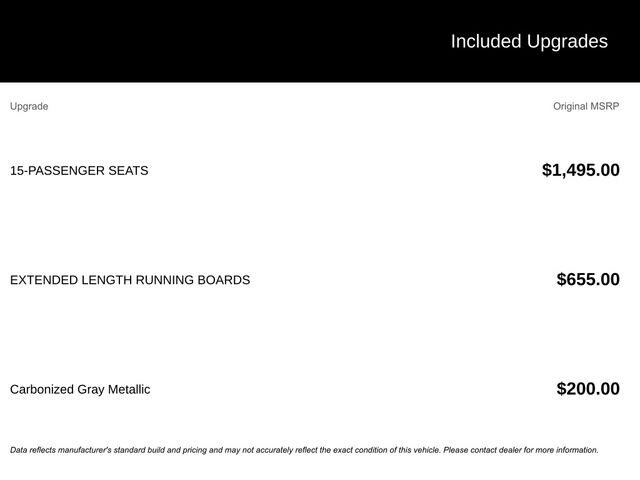Screen dimensions: 640x480
Task: Click the $200.00 price
Action: tap(587, 389)
